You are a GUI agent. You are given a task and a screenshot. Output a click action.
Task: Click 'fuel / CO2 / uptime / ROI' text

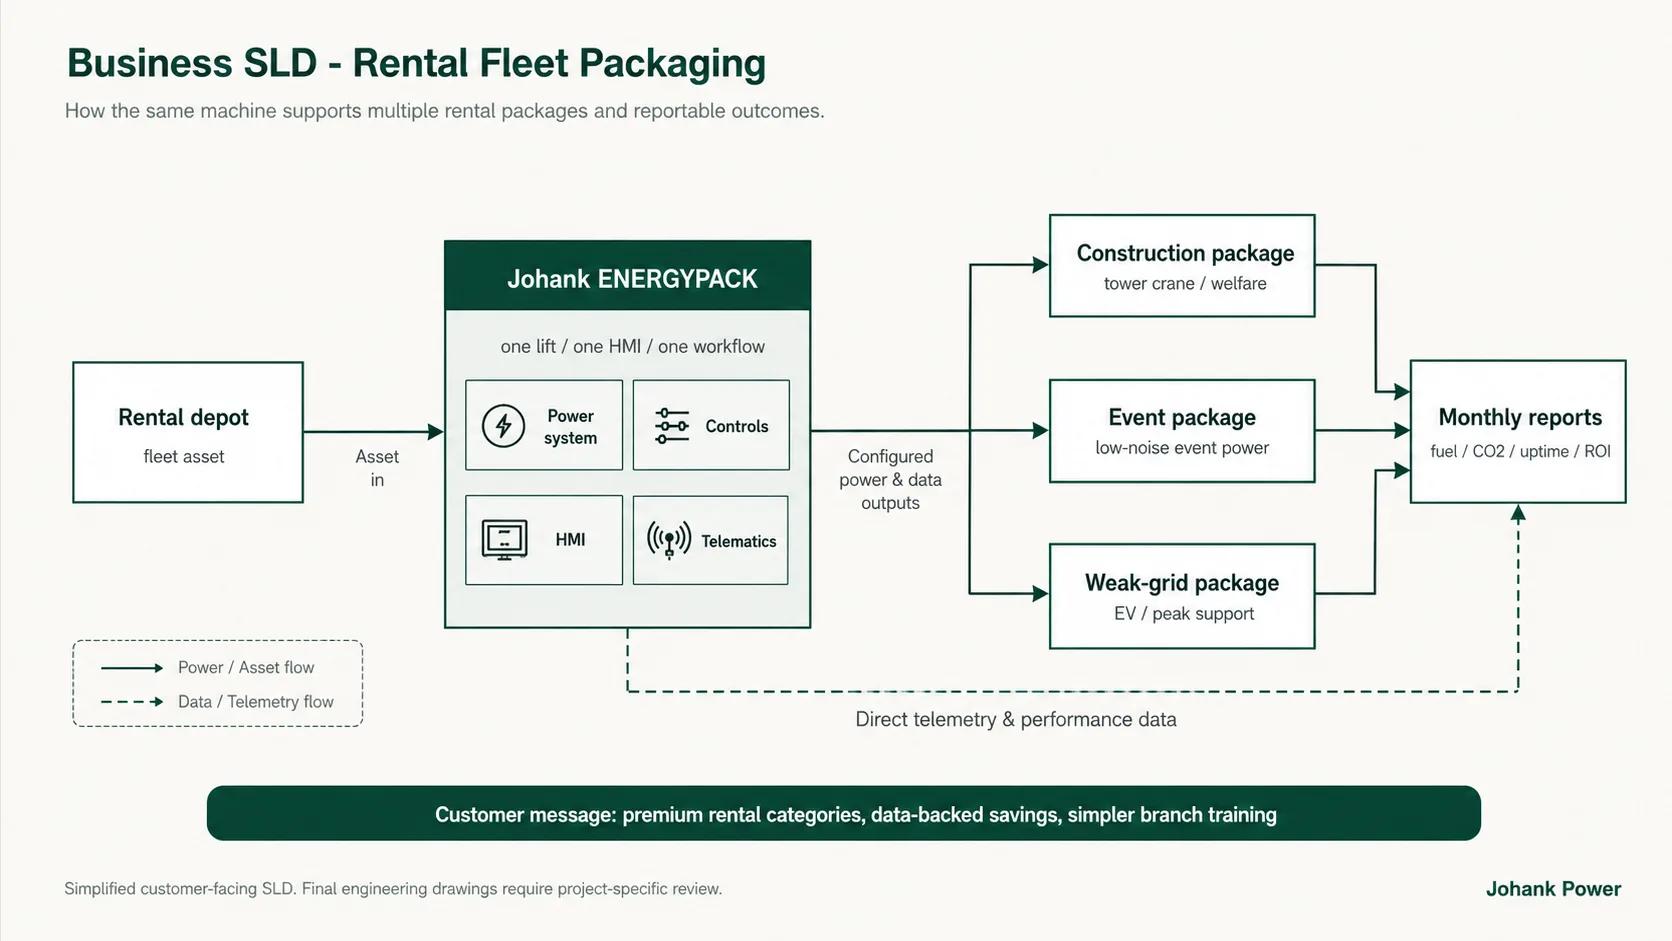pyautogui.click(x=1520, y=451)
